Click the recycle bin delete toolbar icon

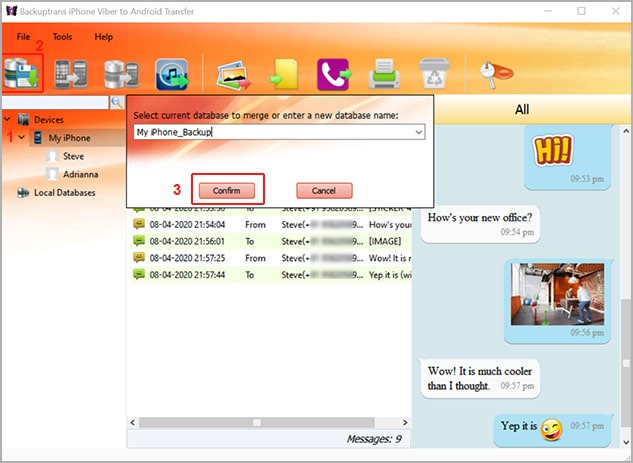pos(434,73)
